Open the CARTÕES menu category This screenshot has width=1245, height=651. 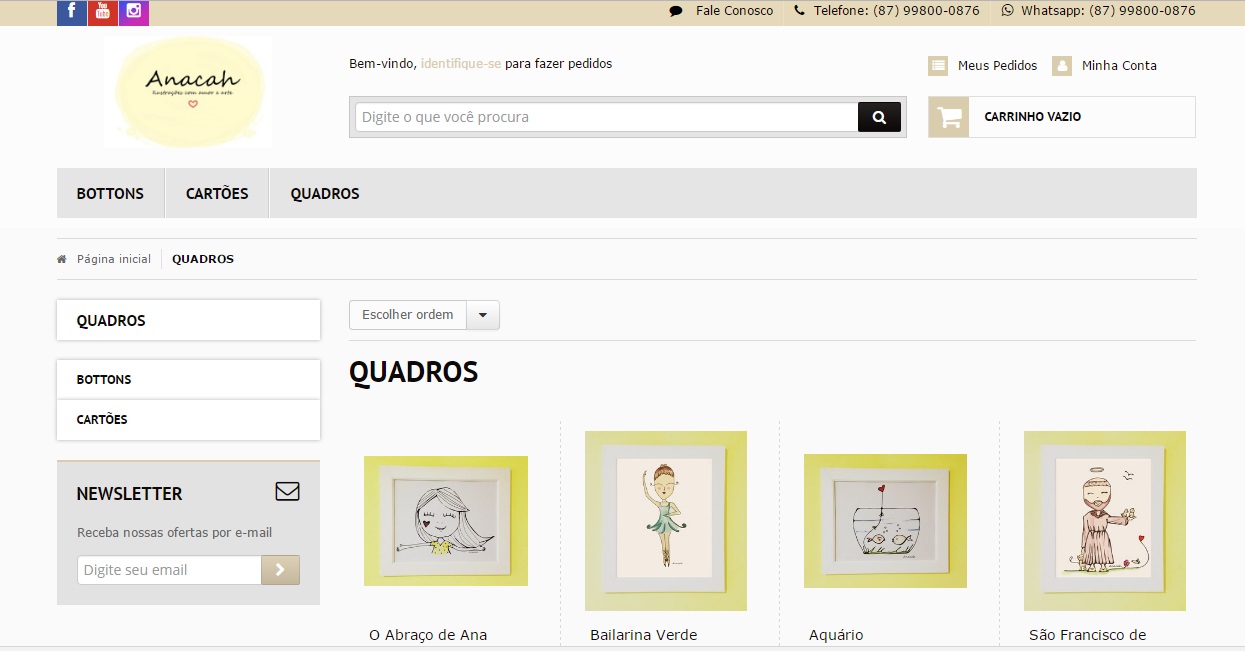[217, 193]
